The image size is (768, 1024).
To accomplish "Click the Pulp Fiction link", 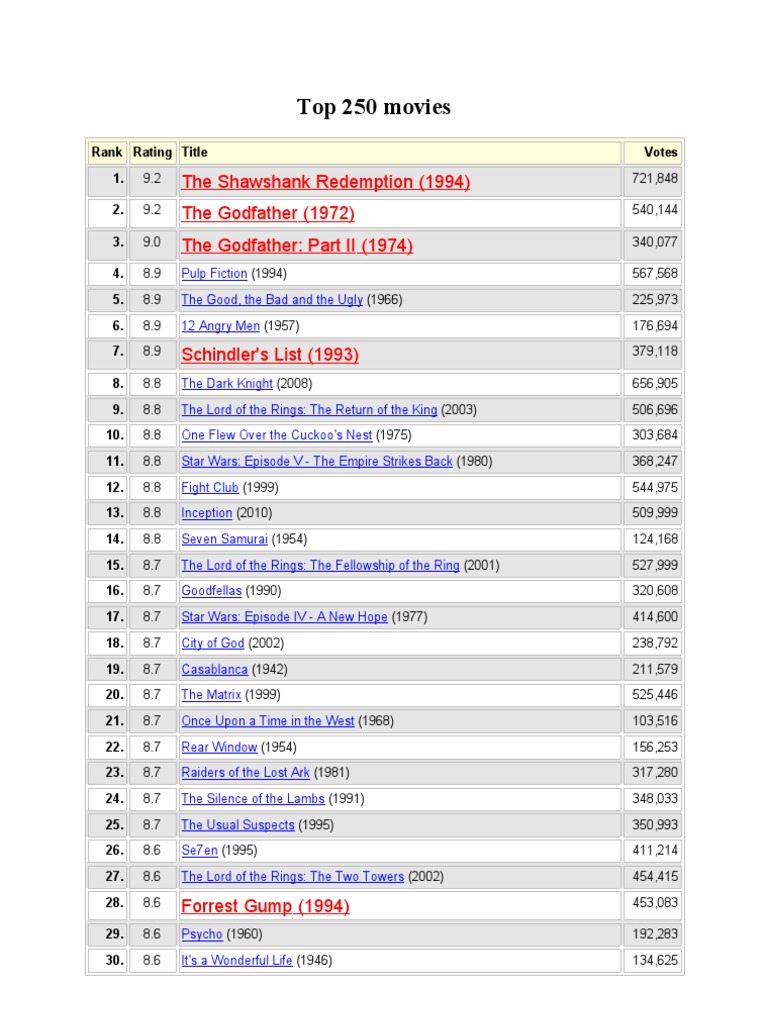I will click(x=214, y=274).
